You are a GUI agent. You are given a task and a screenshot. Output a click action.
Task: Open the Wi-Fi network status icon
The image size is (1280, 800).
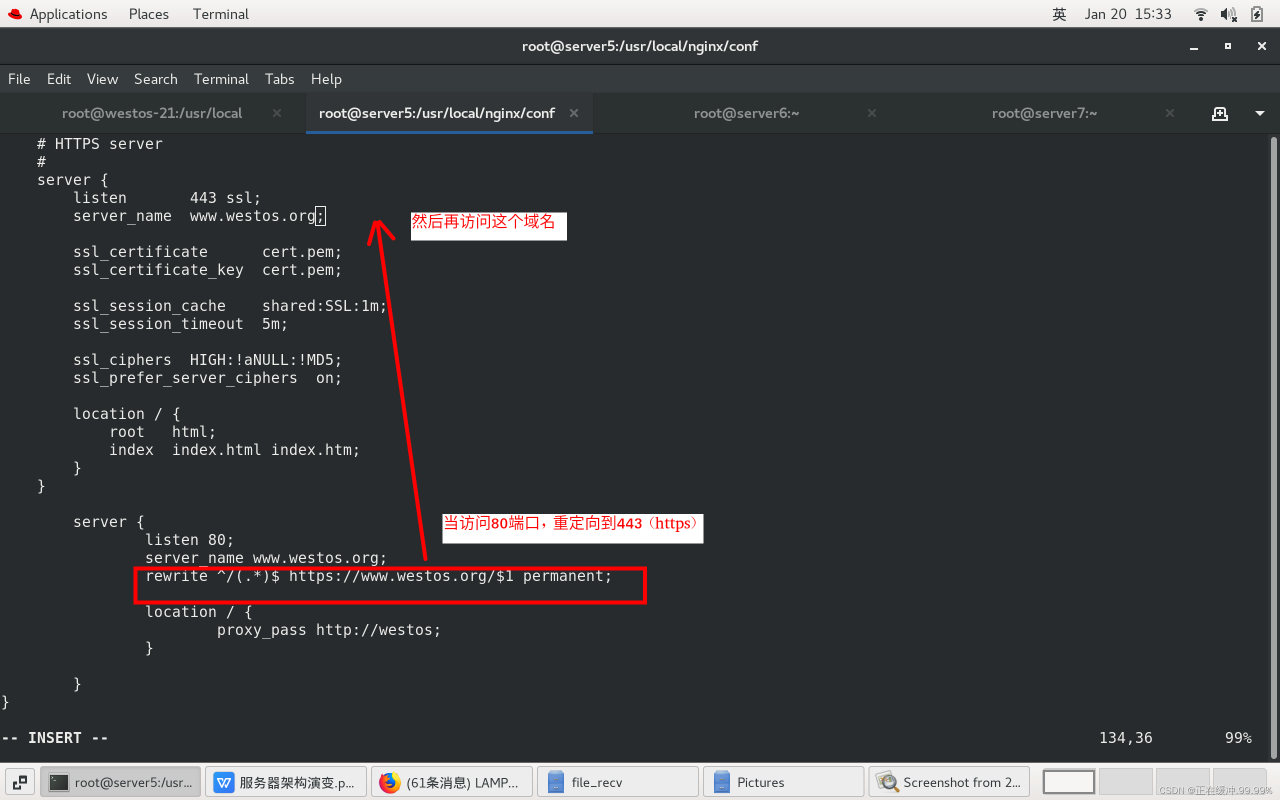pos(1201,14)
